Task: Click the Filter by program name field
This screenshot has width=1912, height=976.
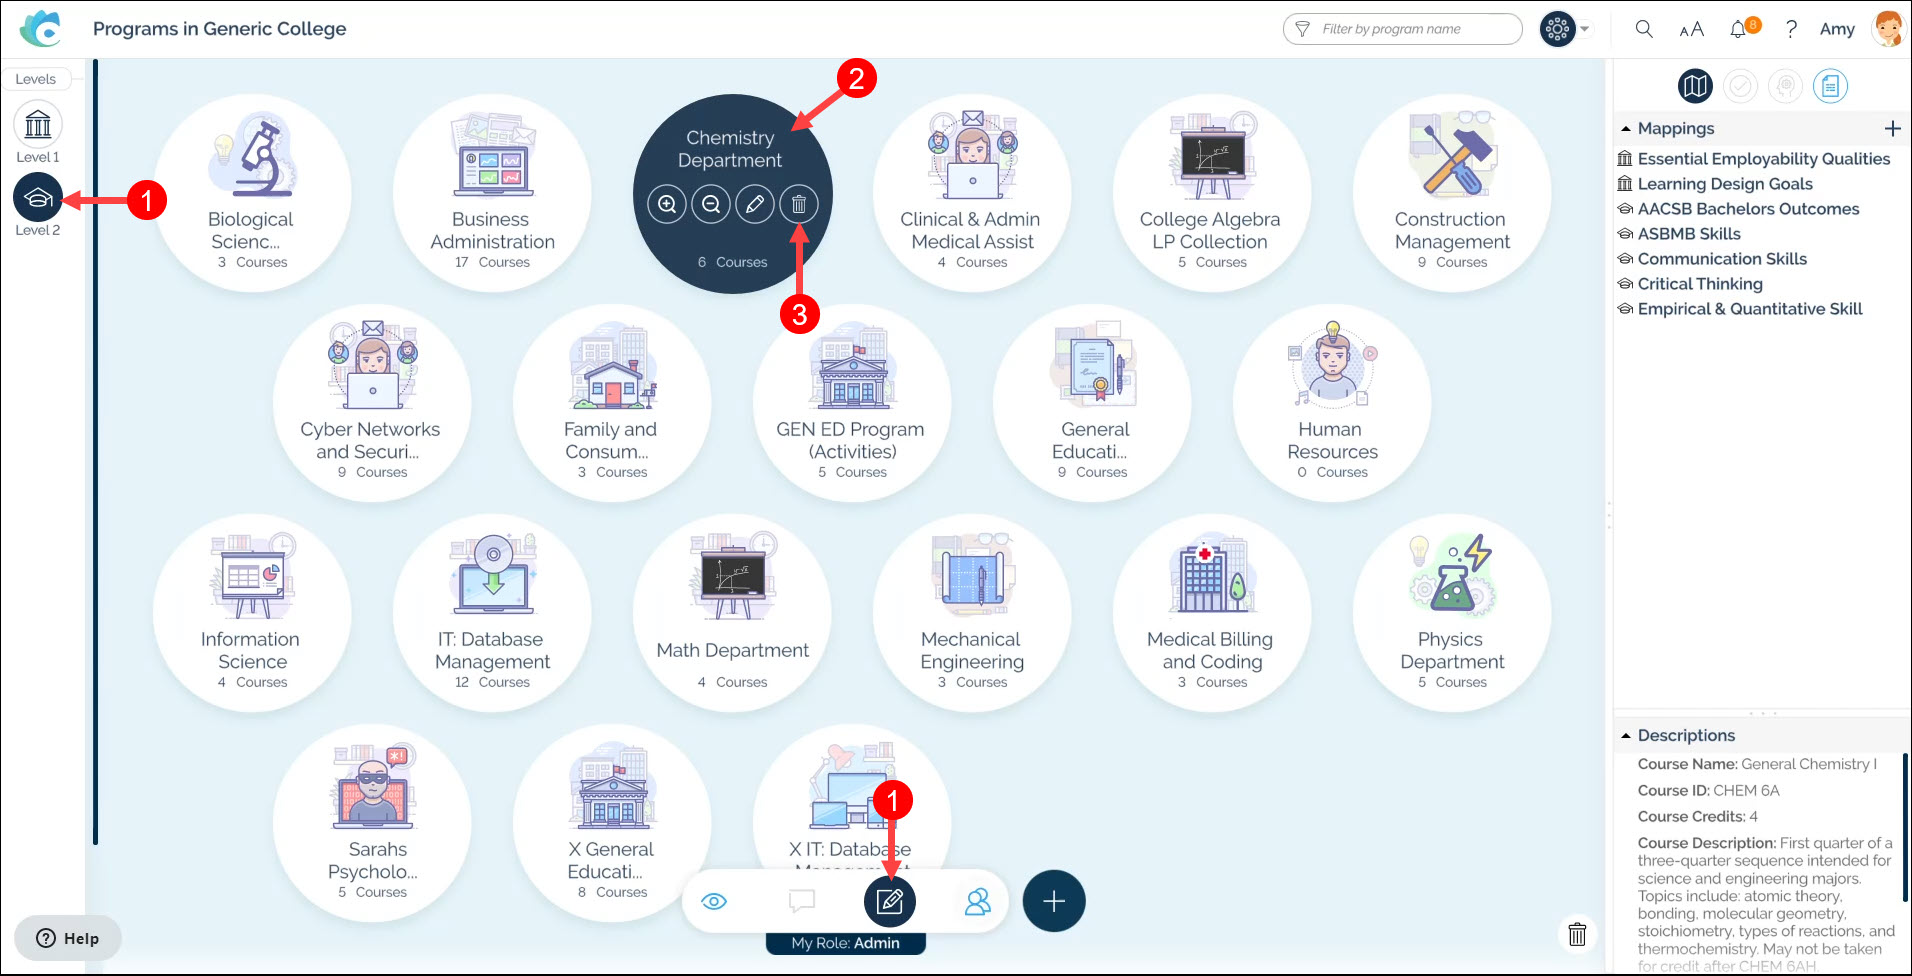Action: tap(1402, 29)
